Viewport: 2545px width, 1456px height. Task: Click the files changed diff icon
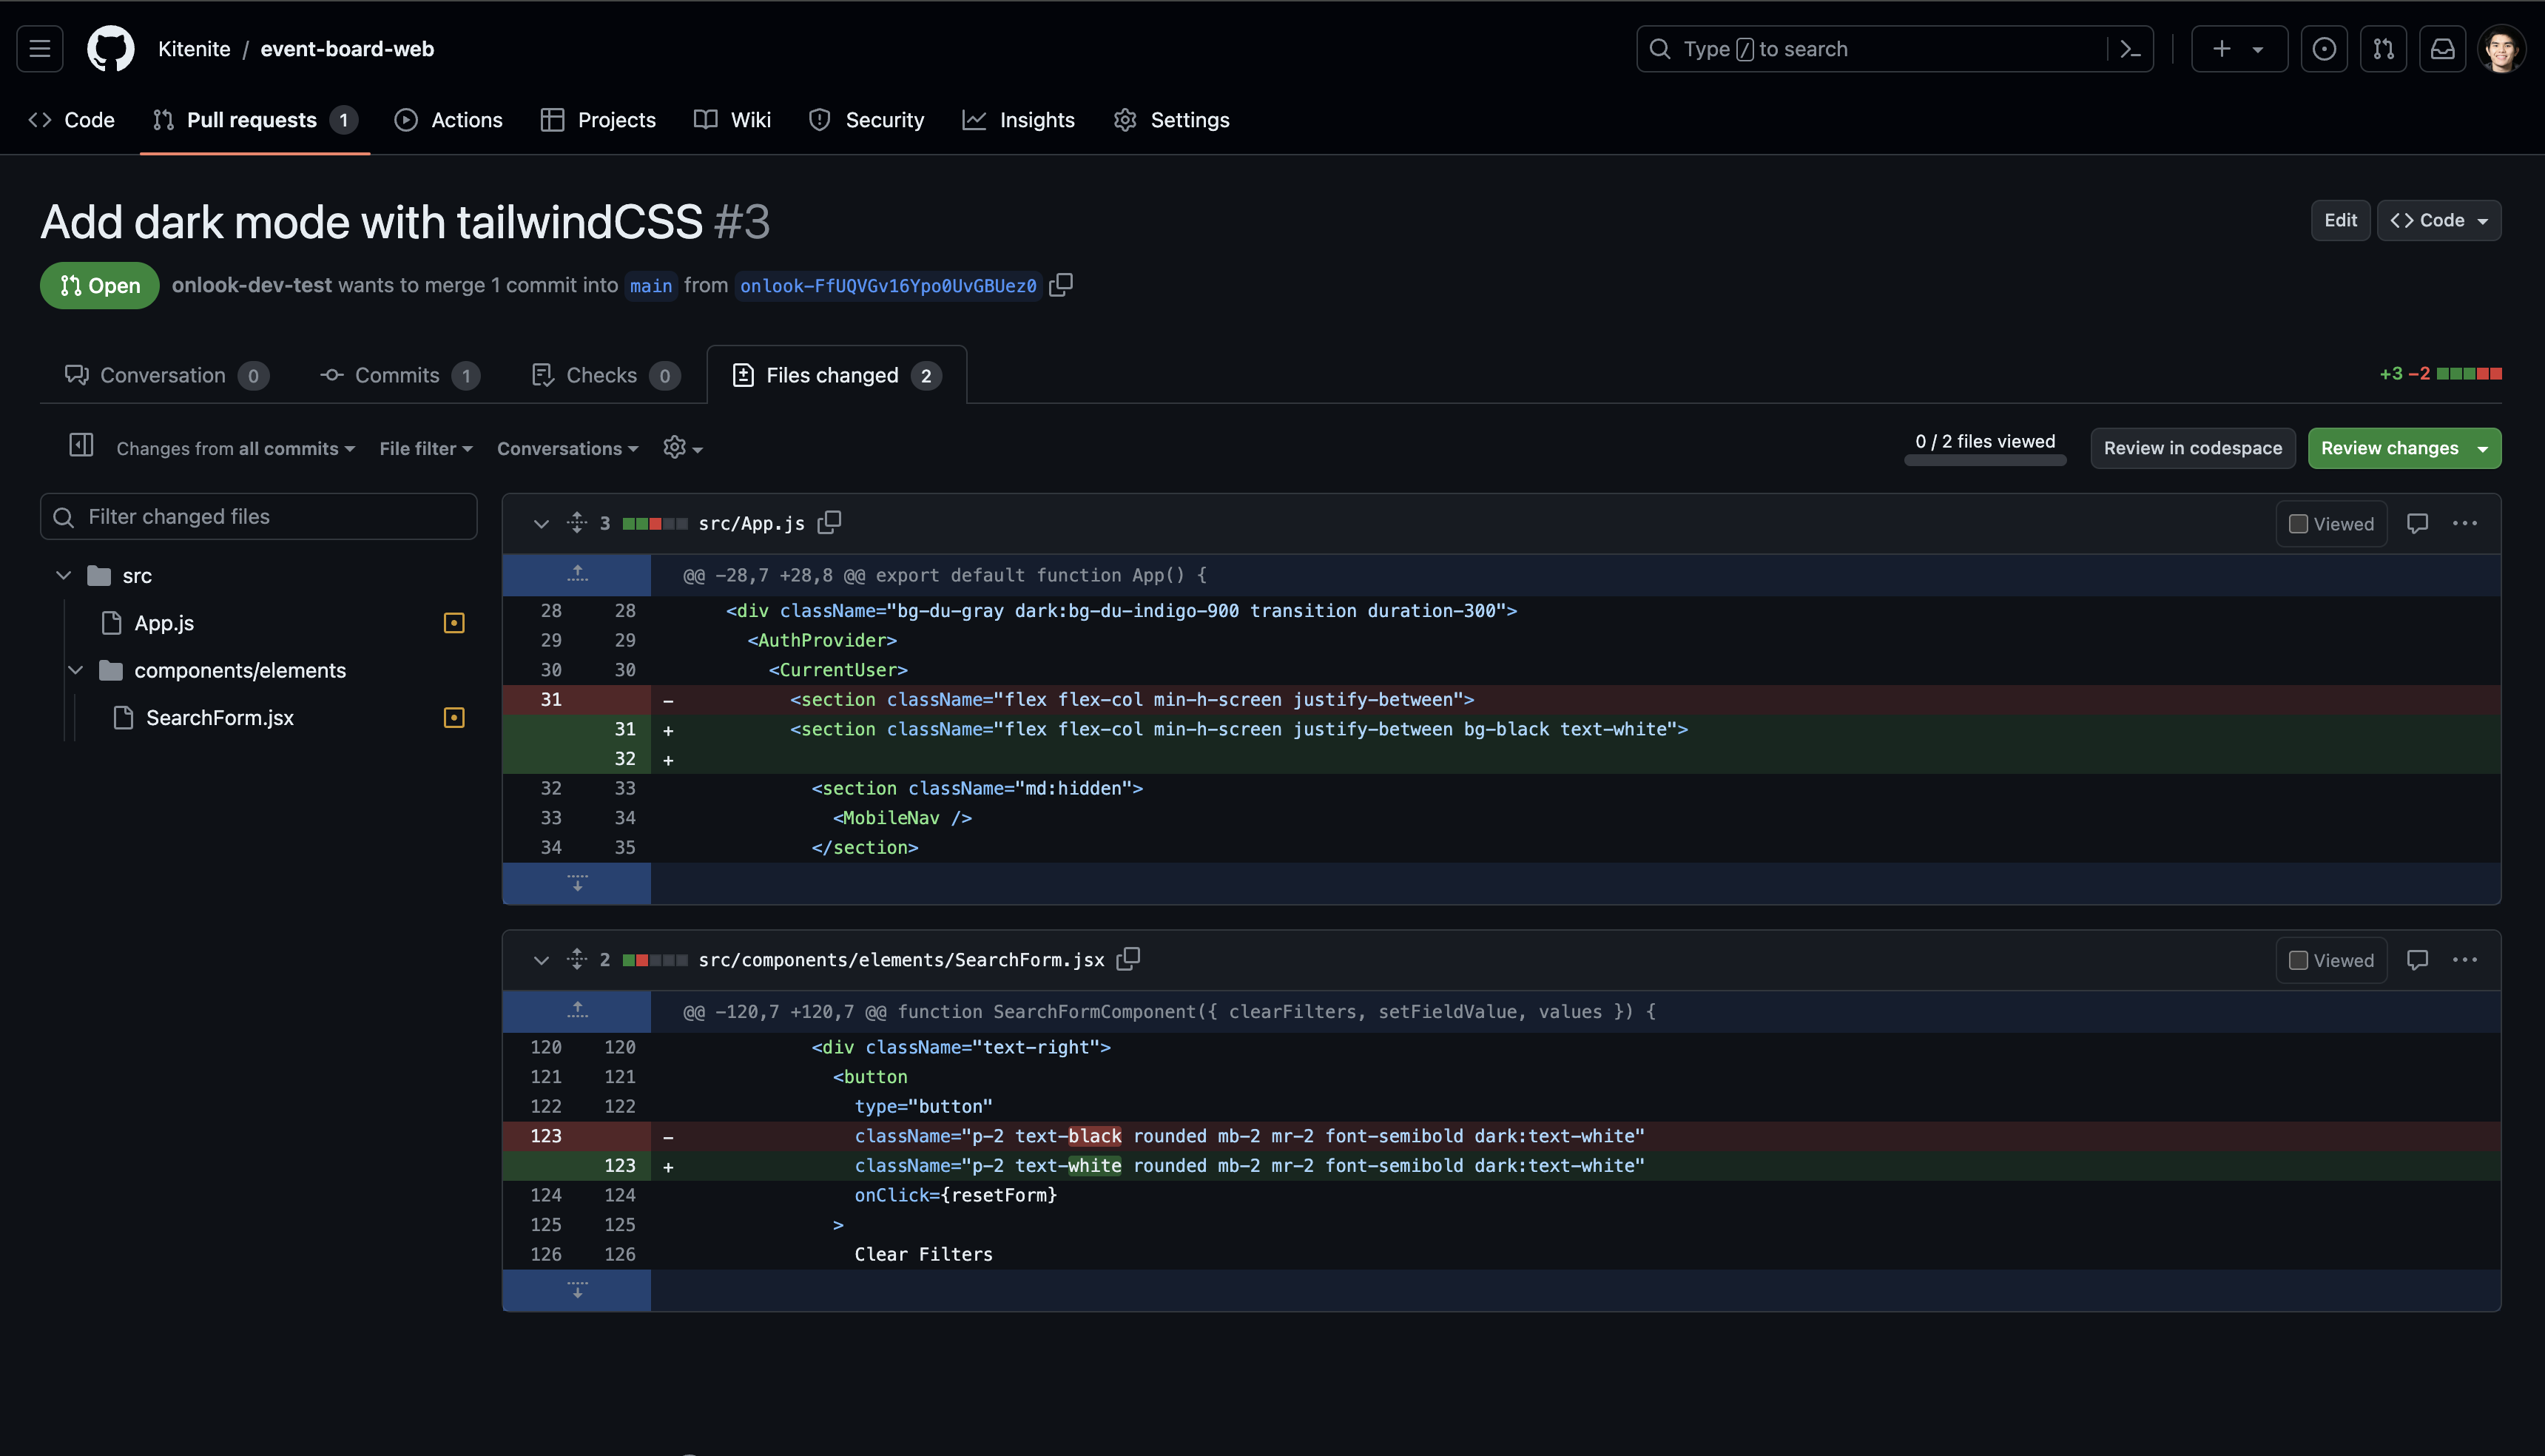[x=743, y=374]
